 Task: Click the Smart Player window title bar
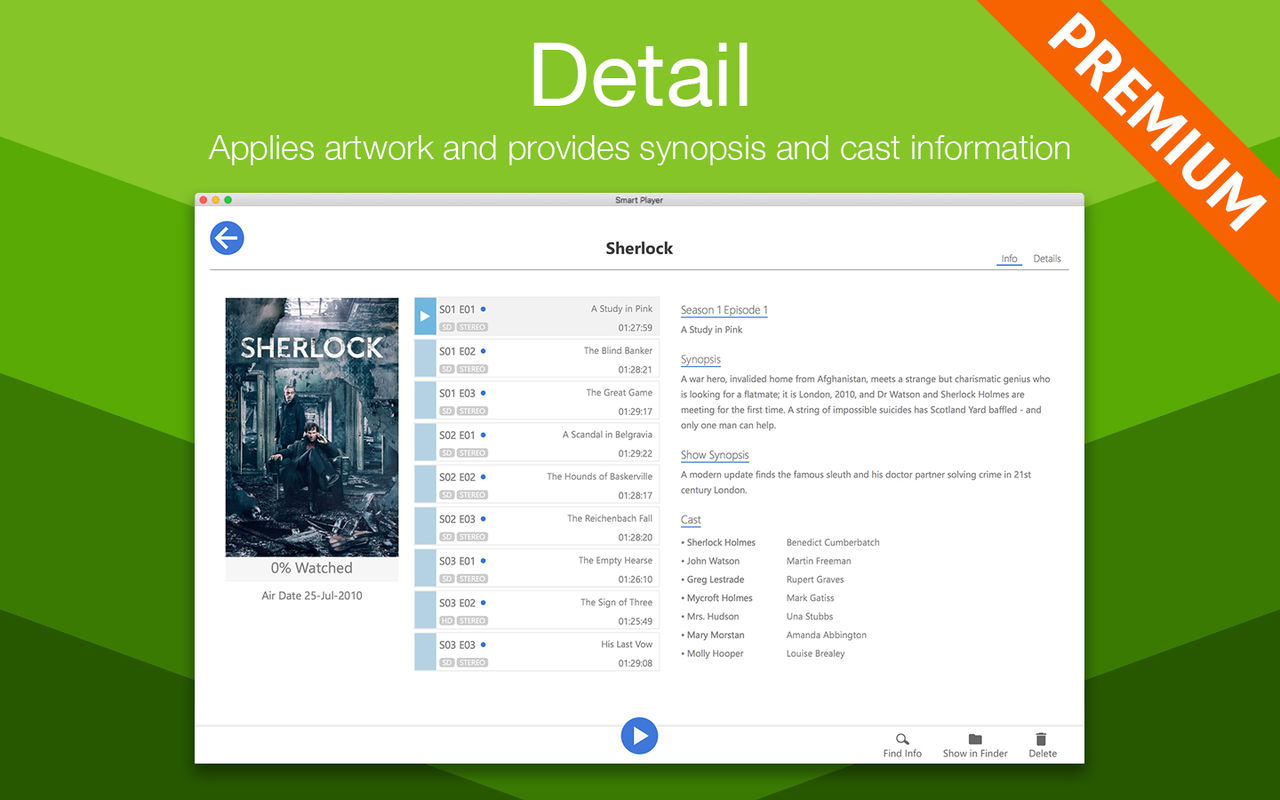(639, 200)
